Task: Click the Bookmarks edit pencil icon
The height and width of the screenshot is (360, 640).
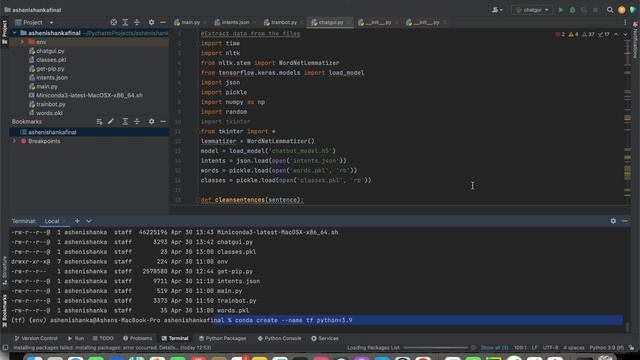Action: coord(111,122)
